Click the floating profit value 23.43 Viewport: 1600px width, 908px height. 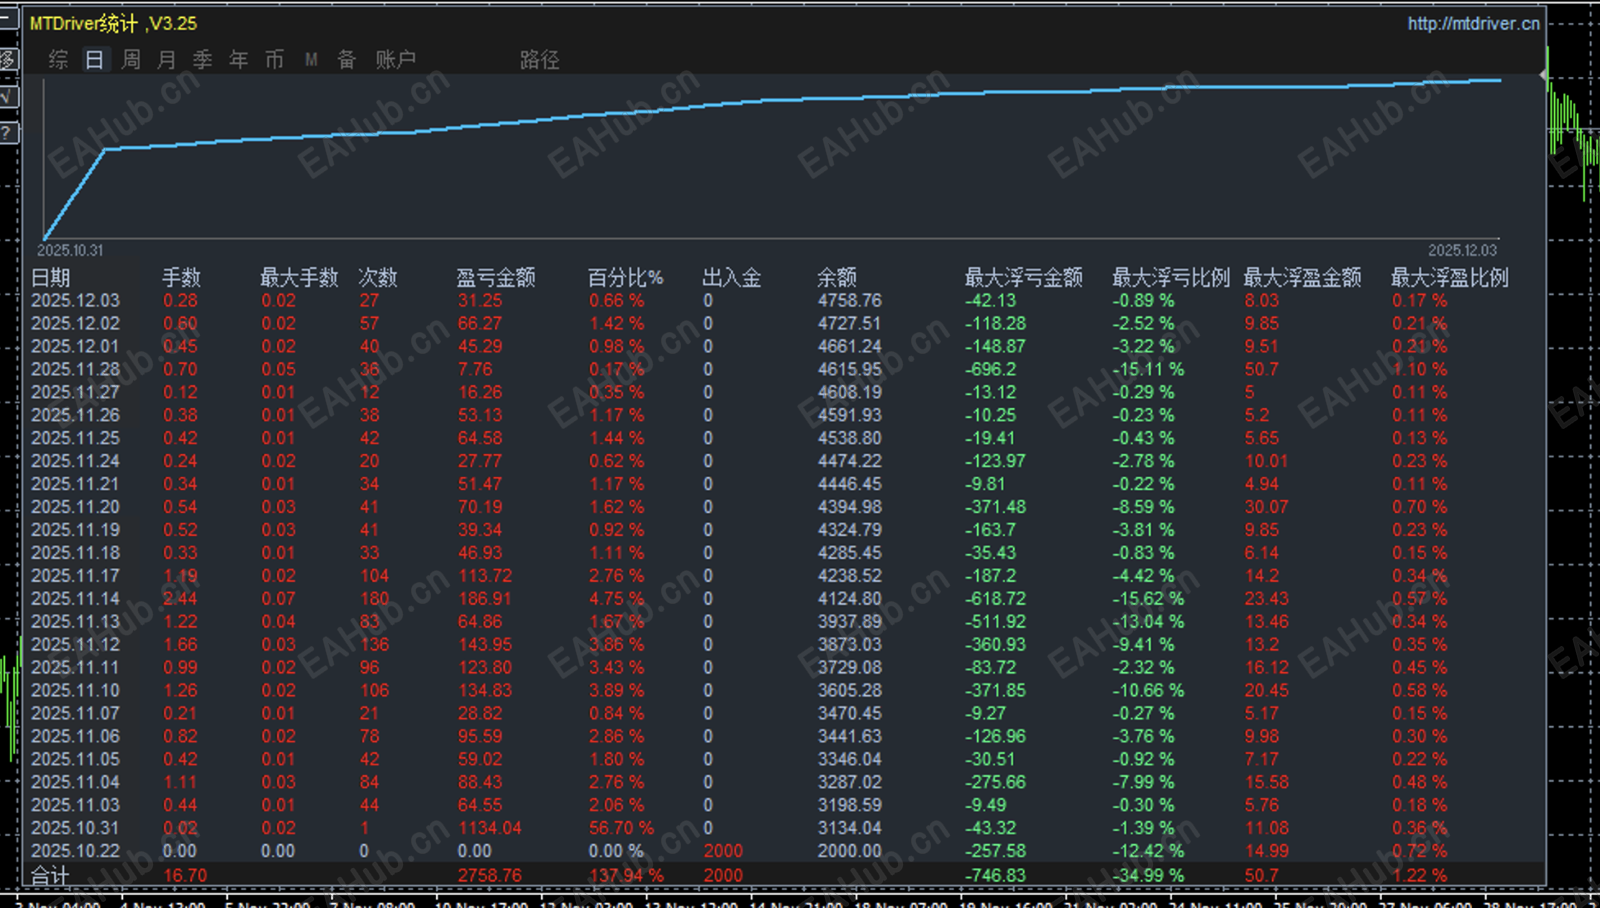click(1267, 598)
